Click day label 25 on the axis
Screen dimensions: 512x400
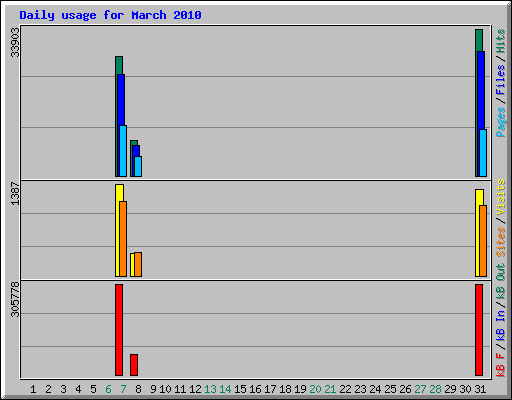390,389
